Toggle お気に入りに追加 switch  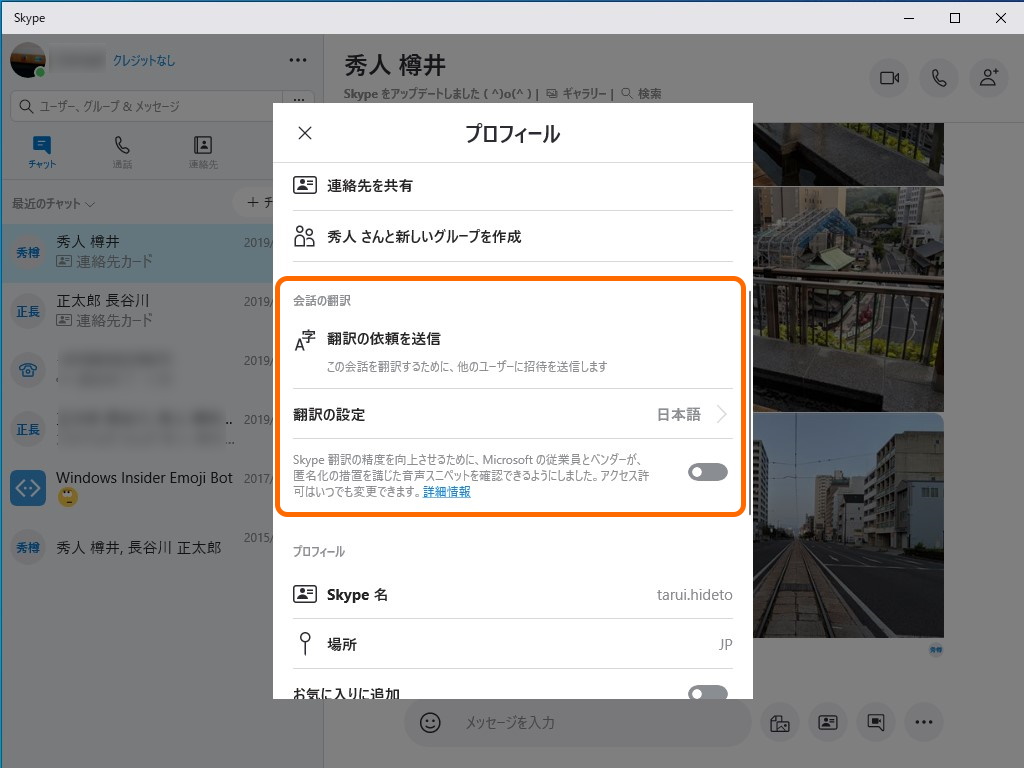[707, 691]
